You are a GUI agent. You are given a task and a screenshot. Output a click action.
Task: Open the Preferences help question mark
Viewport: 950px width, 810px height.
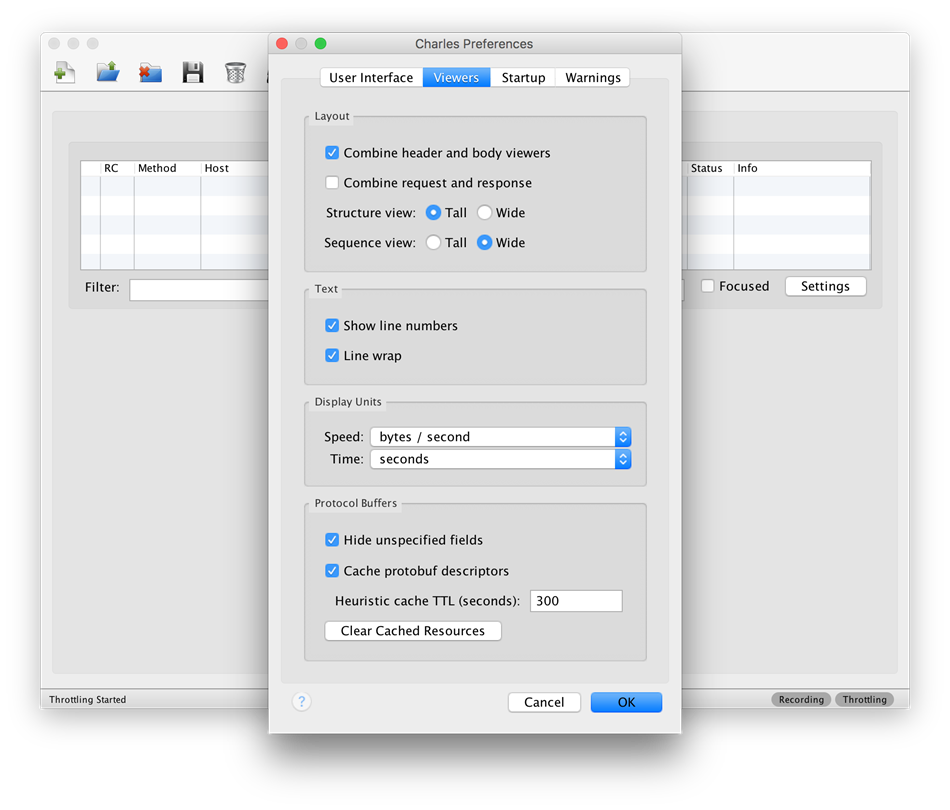point(302,702)
